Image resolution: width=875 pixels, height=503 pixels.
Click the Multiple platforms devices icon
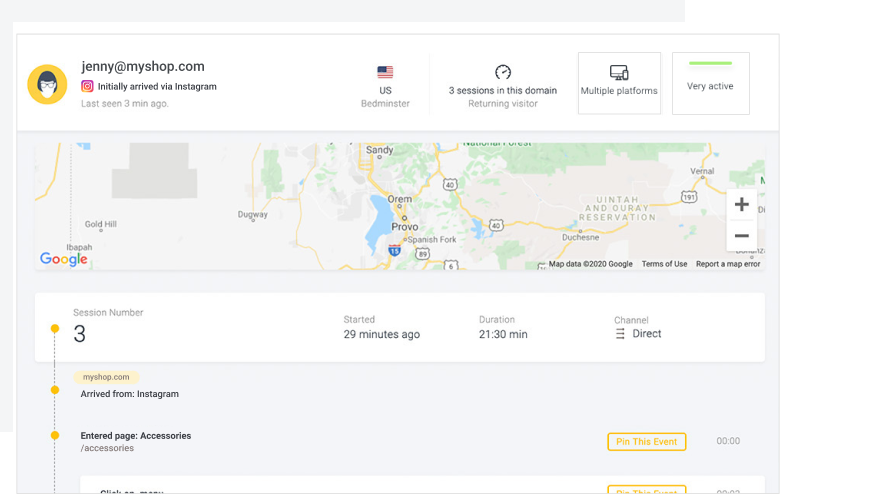[619, 73]
